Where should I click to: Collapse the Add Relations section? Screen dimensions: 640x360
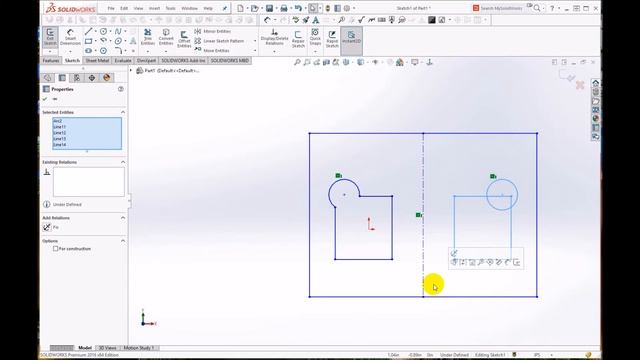click(x=123, y=218)
